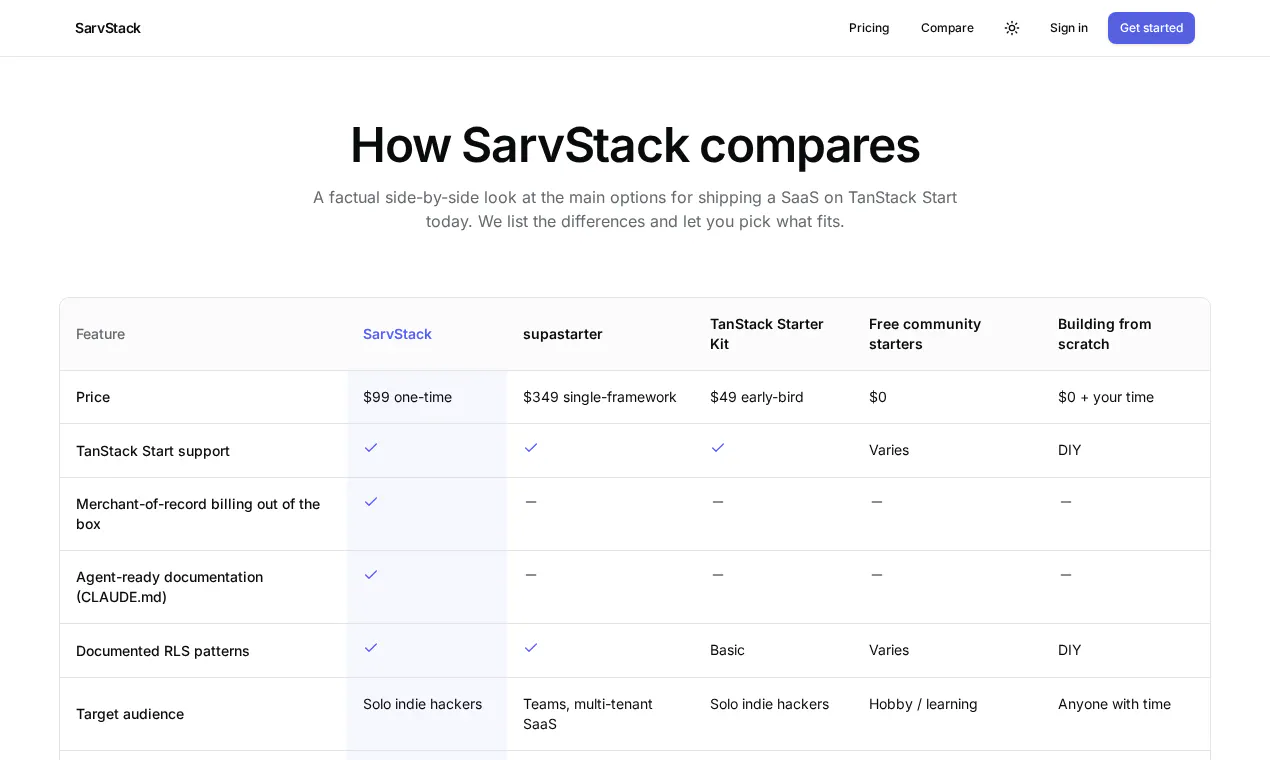Click the SarvStack checkmark in TanStack Start support row
The width and height of the screenshot is (1270, 760).
[371, 447]
